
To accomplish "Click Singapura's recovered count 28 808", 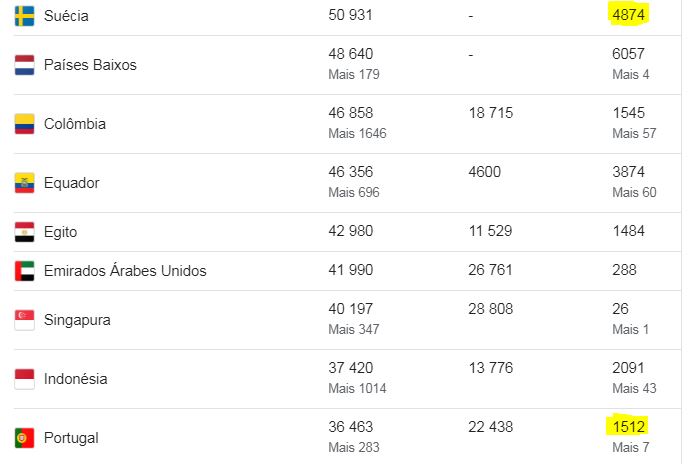I will (x=490, y=309).
